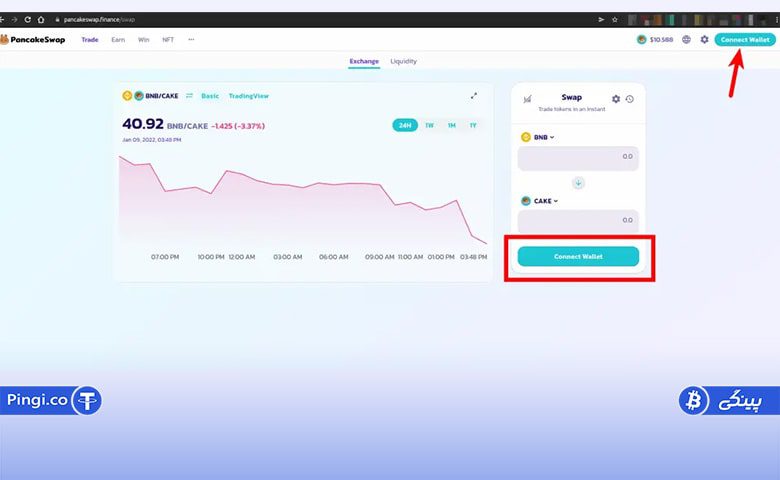Click the CAKE price $10.588 indicator
780x480 pixels.
pos(655,39)
